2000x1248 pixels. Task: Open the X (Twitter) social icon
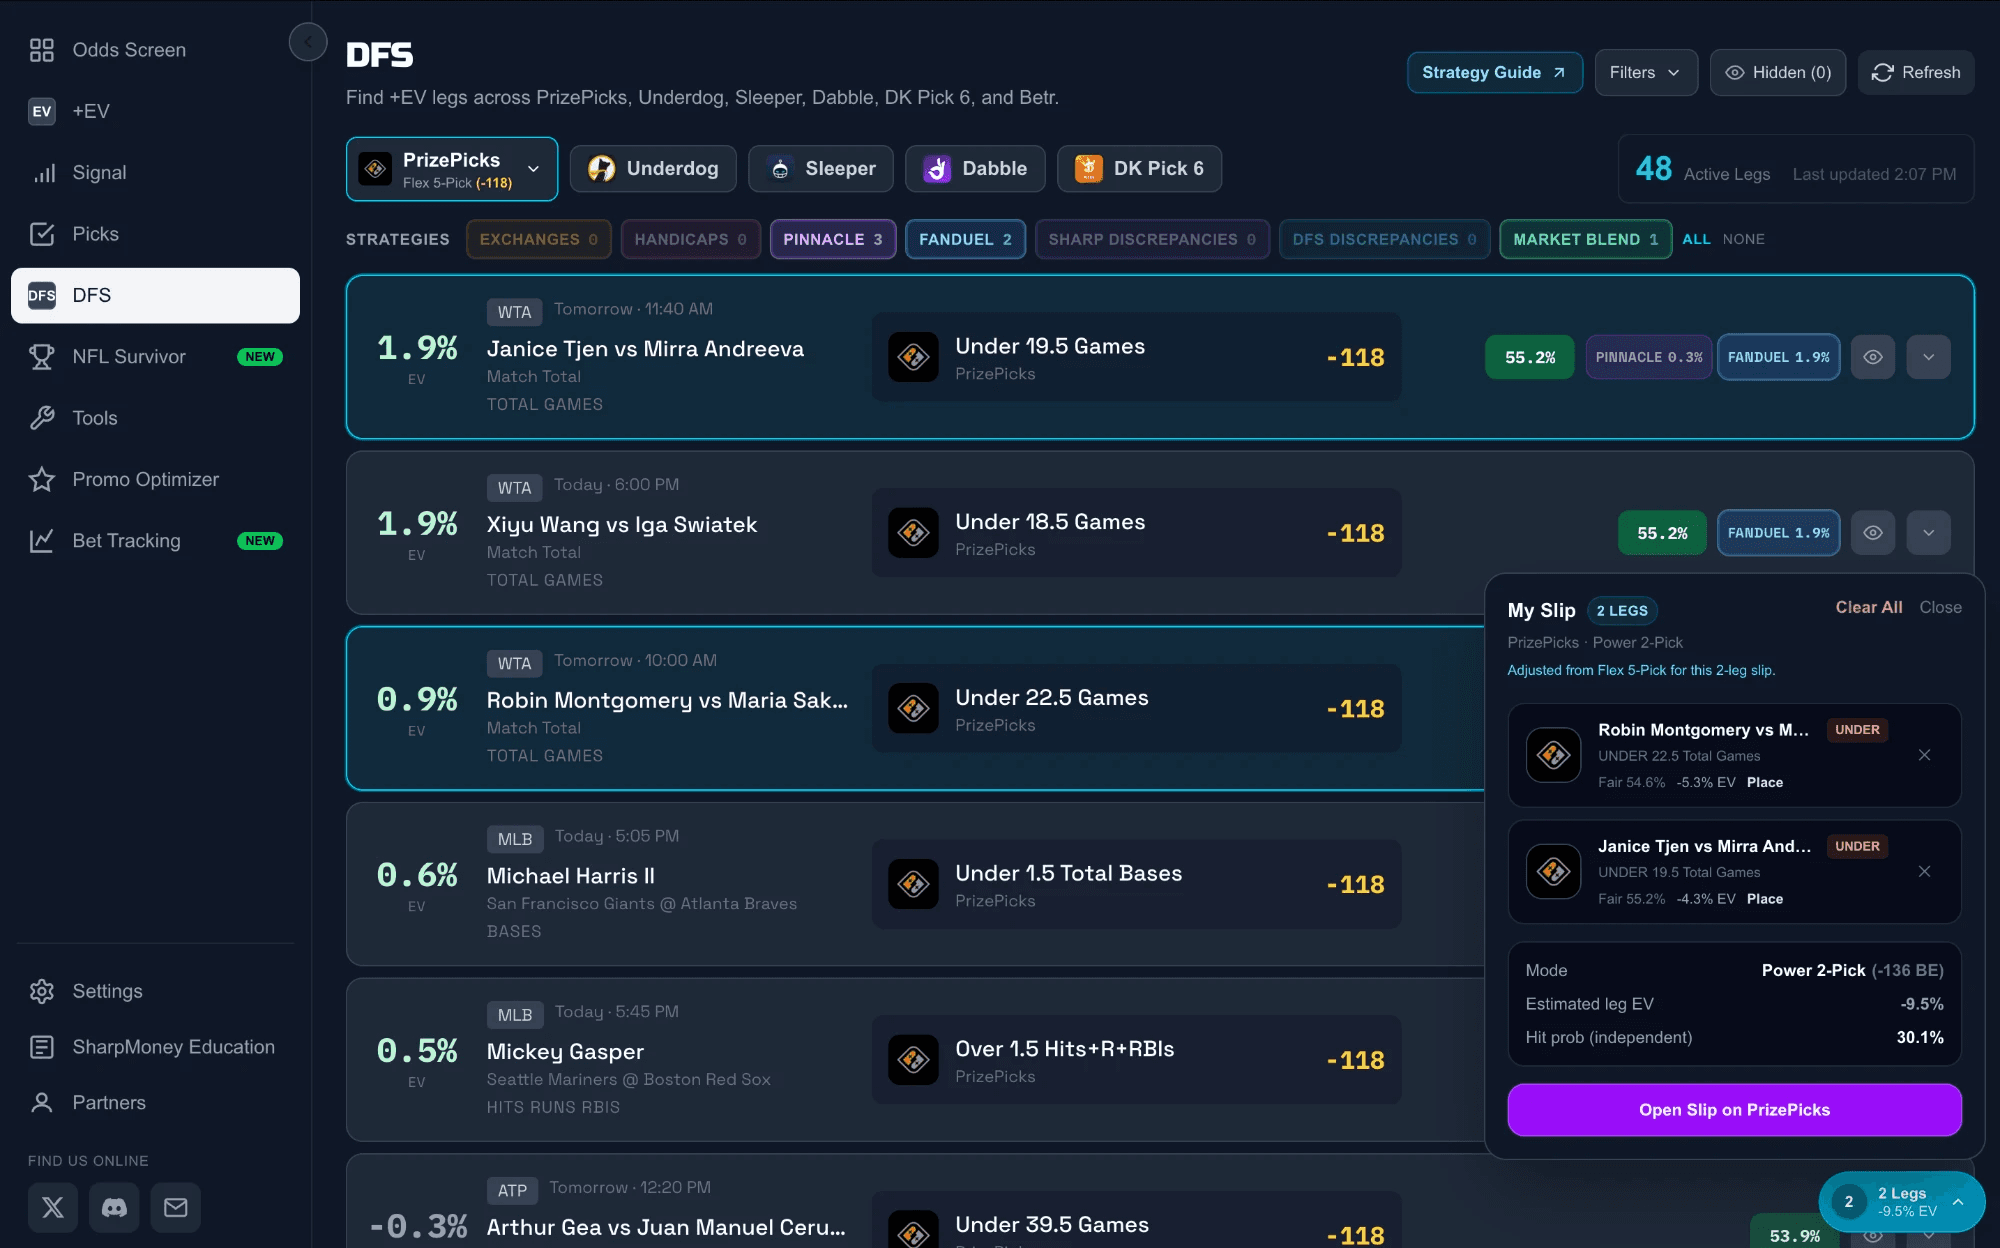coord(53,1208)
